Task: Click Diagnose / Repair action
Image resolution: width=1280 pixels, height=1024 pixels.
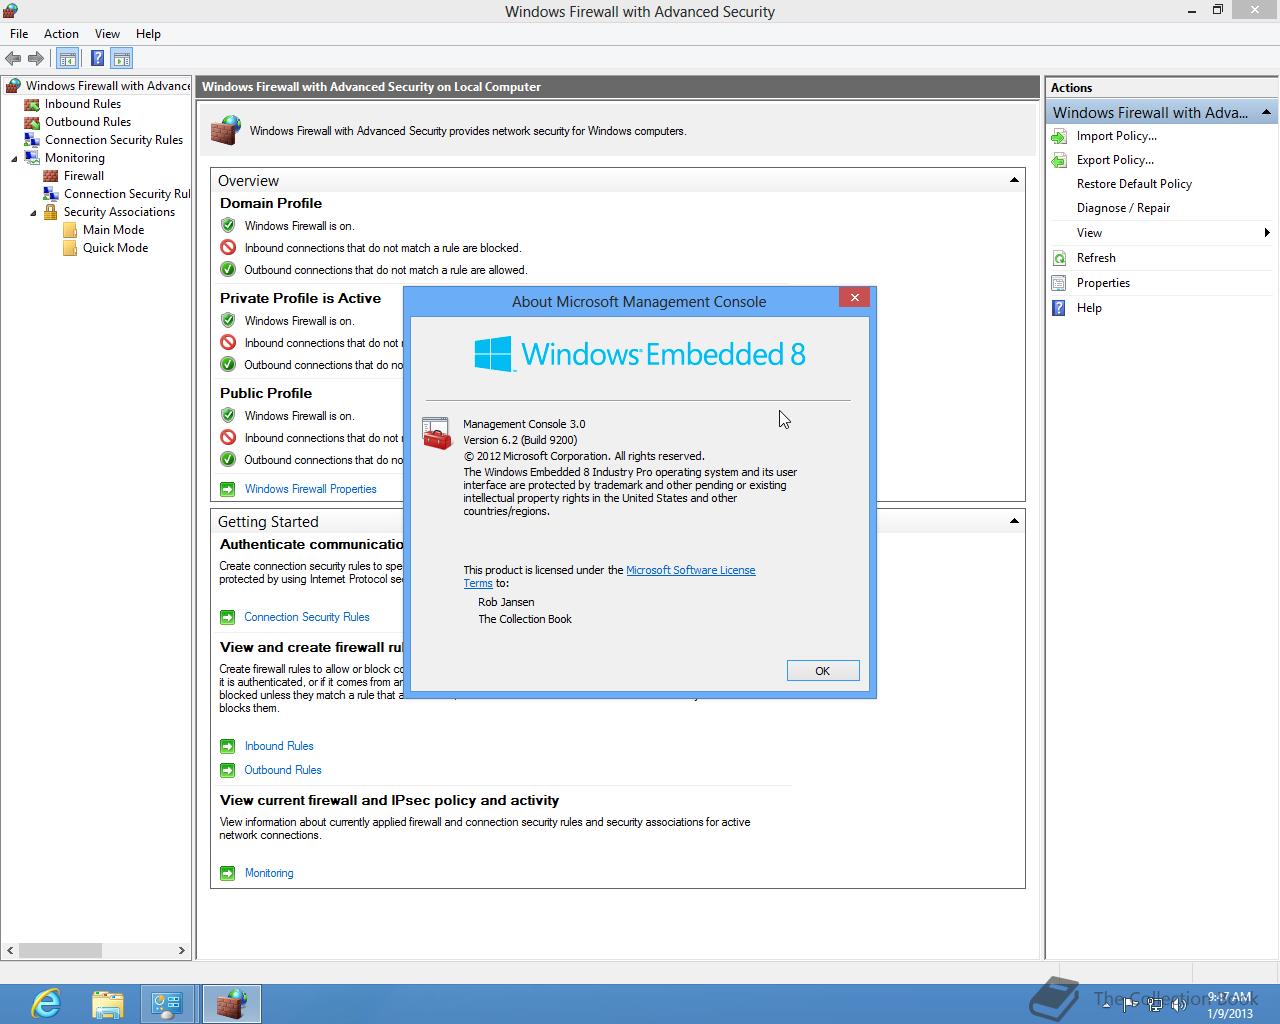Action: pyautogui.click(x=1123, y=208)
